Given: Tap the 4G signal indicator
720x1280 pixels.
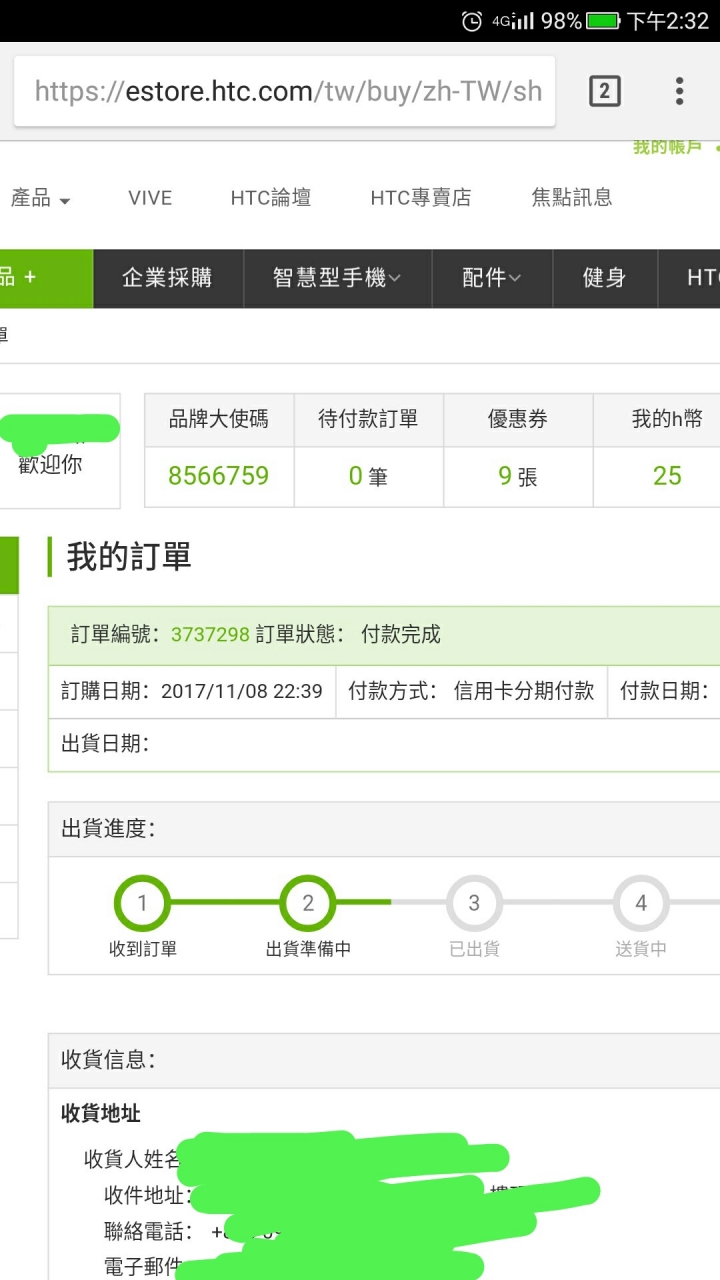Looking at the screenshot, I should [513, 21].
